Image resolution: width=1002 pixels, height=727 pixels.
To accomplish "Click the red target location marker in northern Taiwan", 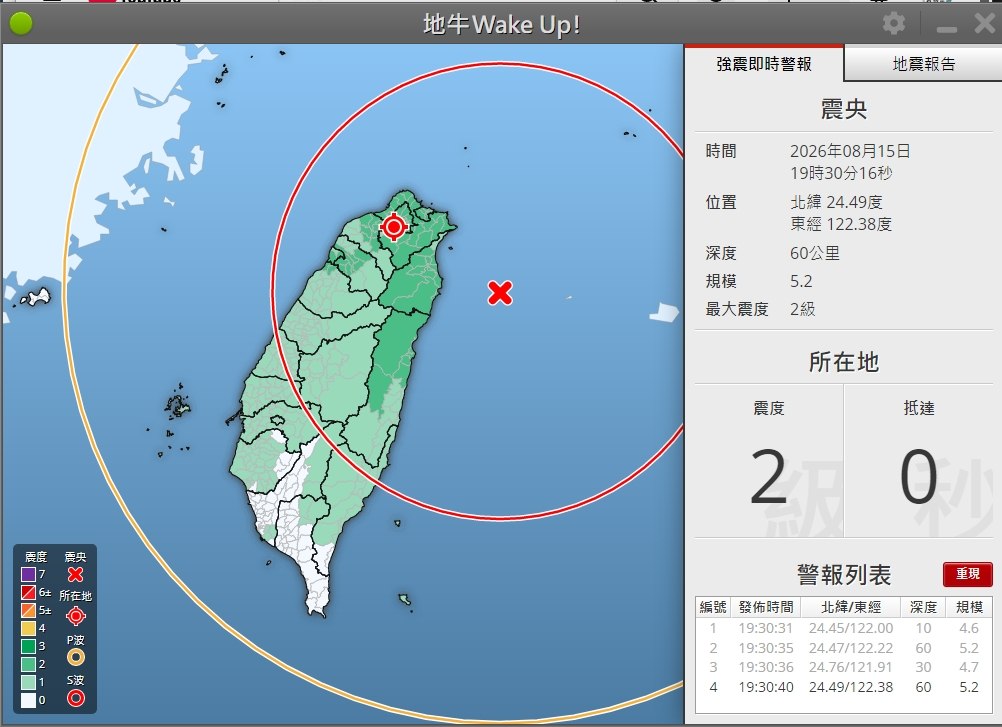I will (394, 226).
